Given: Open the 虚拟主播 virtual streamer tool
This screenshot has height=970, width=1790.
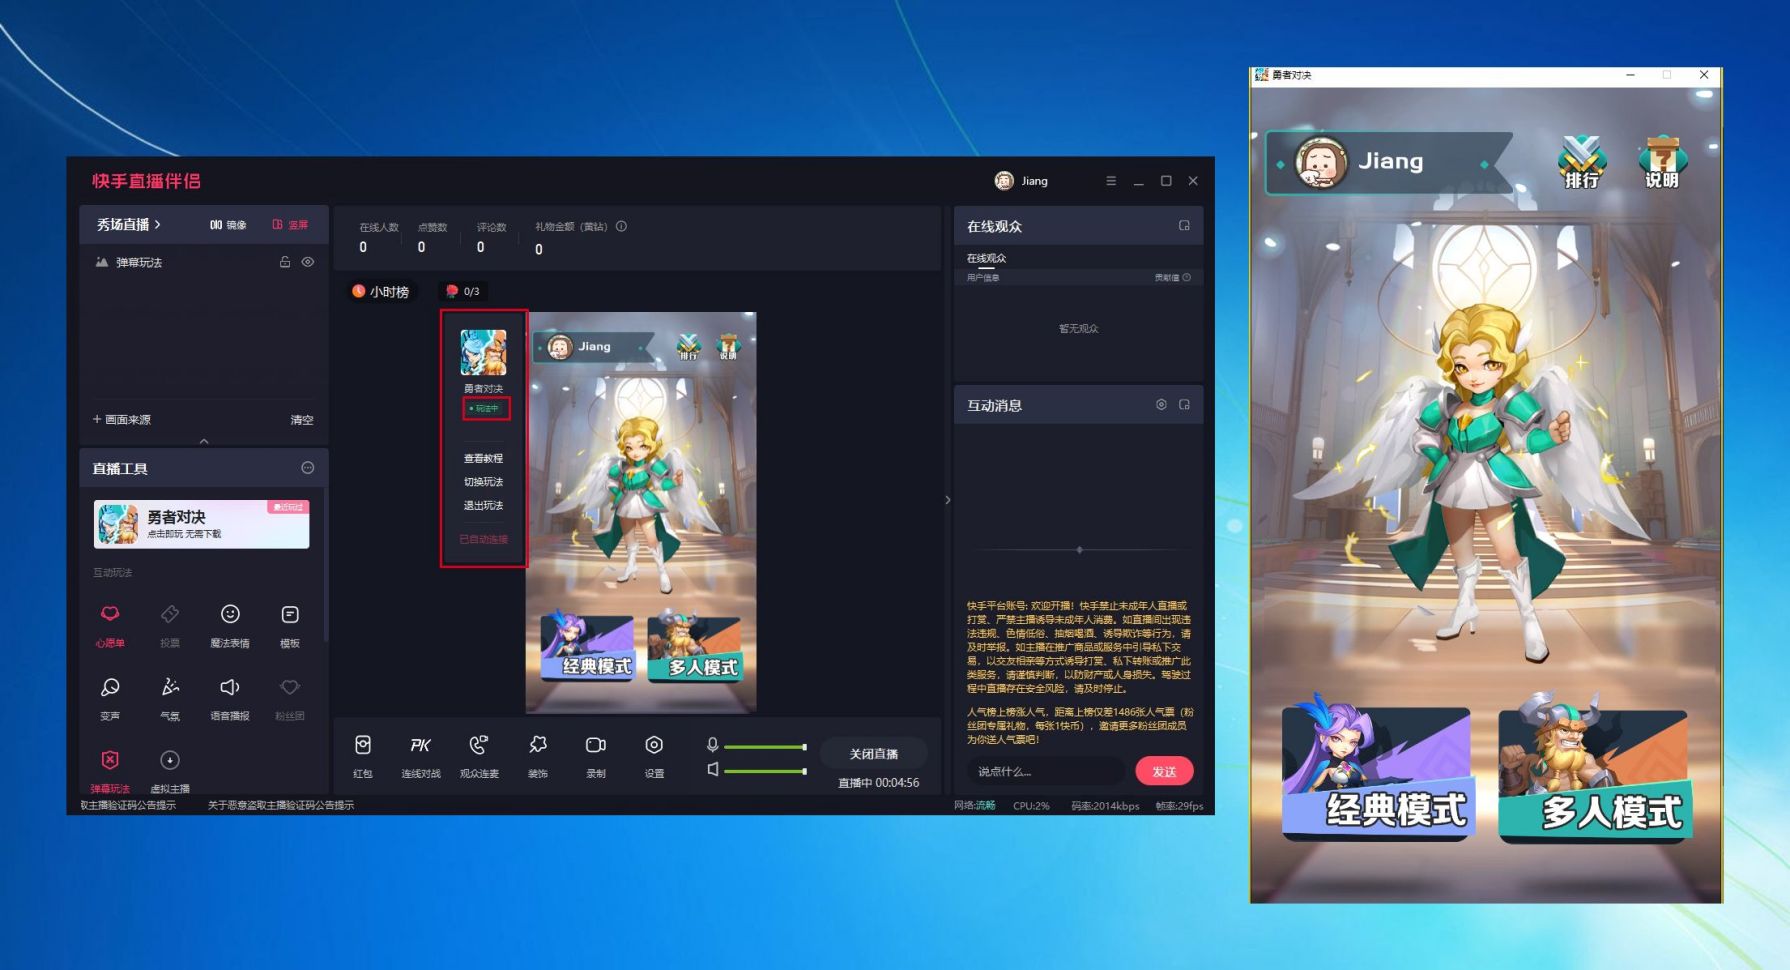Looking at the screenshot, I should point(170,771).
